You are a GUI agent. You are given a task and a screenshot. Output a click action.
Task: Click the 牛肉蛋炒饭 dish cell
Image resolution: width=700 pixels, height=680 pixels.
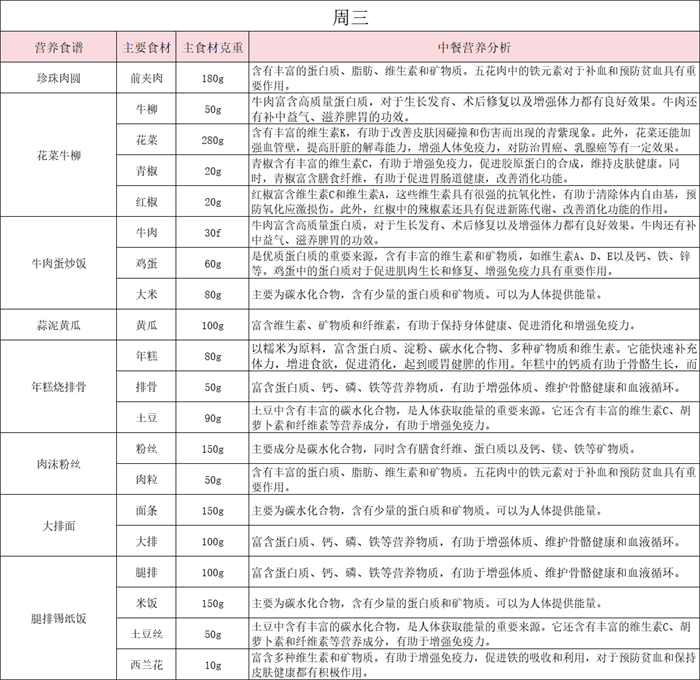click(59, 264)
